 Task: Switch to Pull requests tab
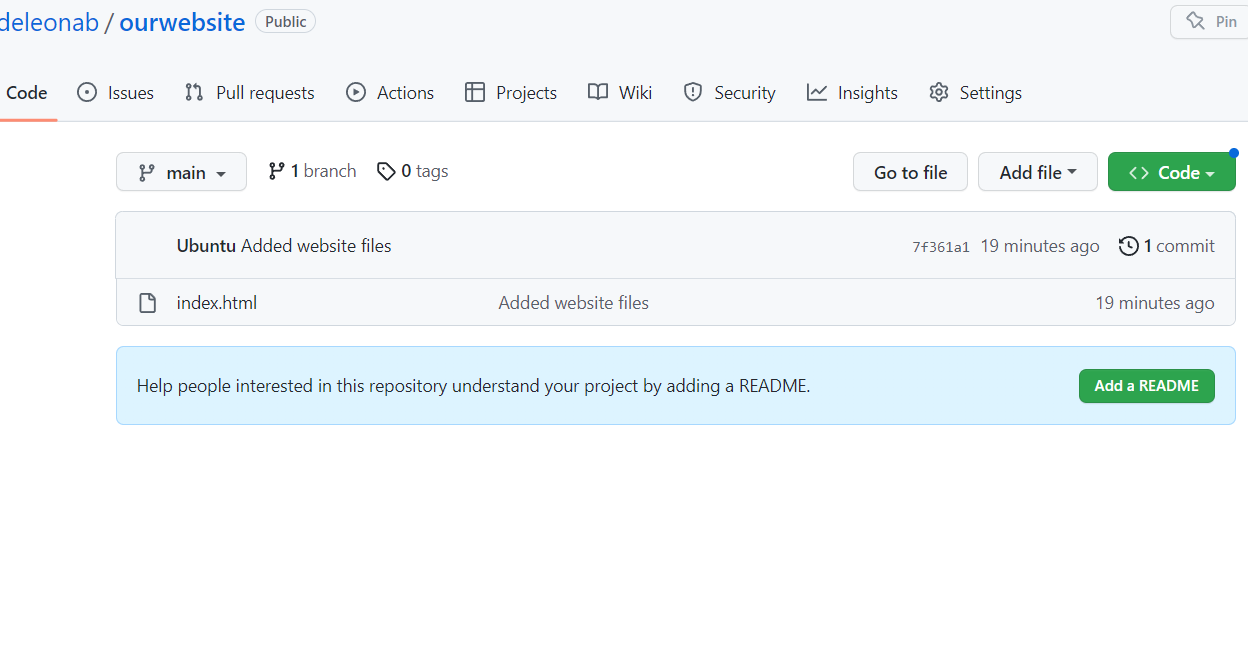click(250, 93)
